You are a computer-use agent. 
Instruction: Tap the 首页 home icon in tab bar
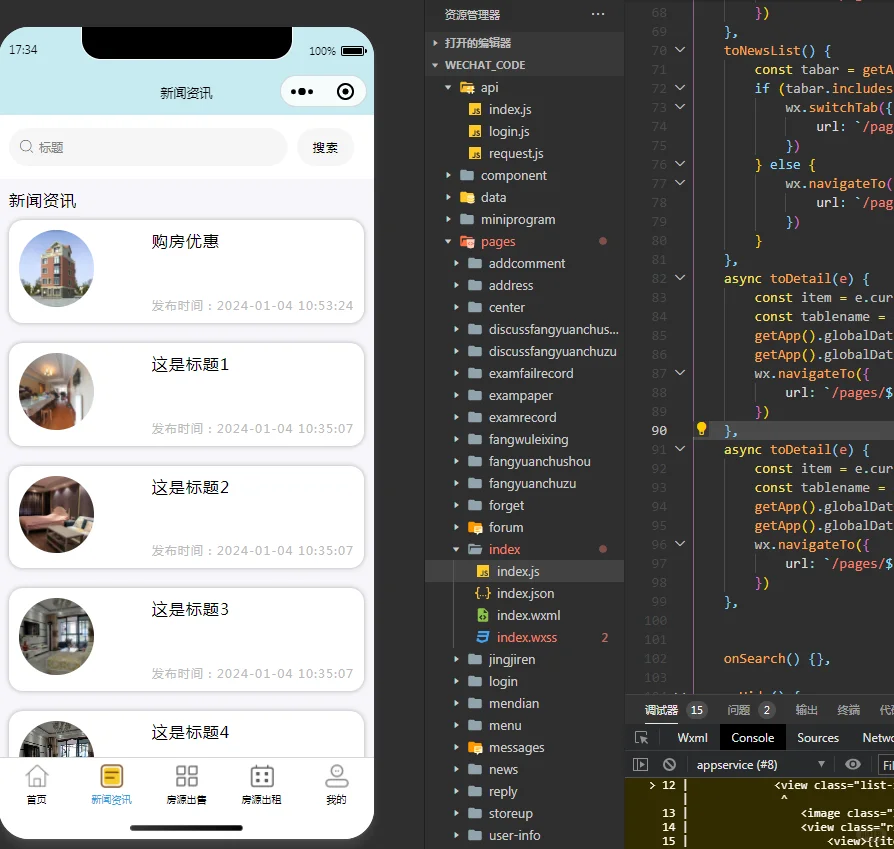36,775
